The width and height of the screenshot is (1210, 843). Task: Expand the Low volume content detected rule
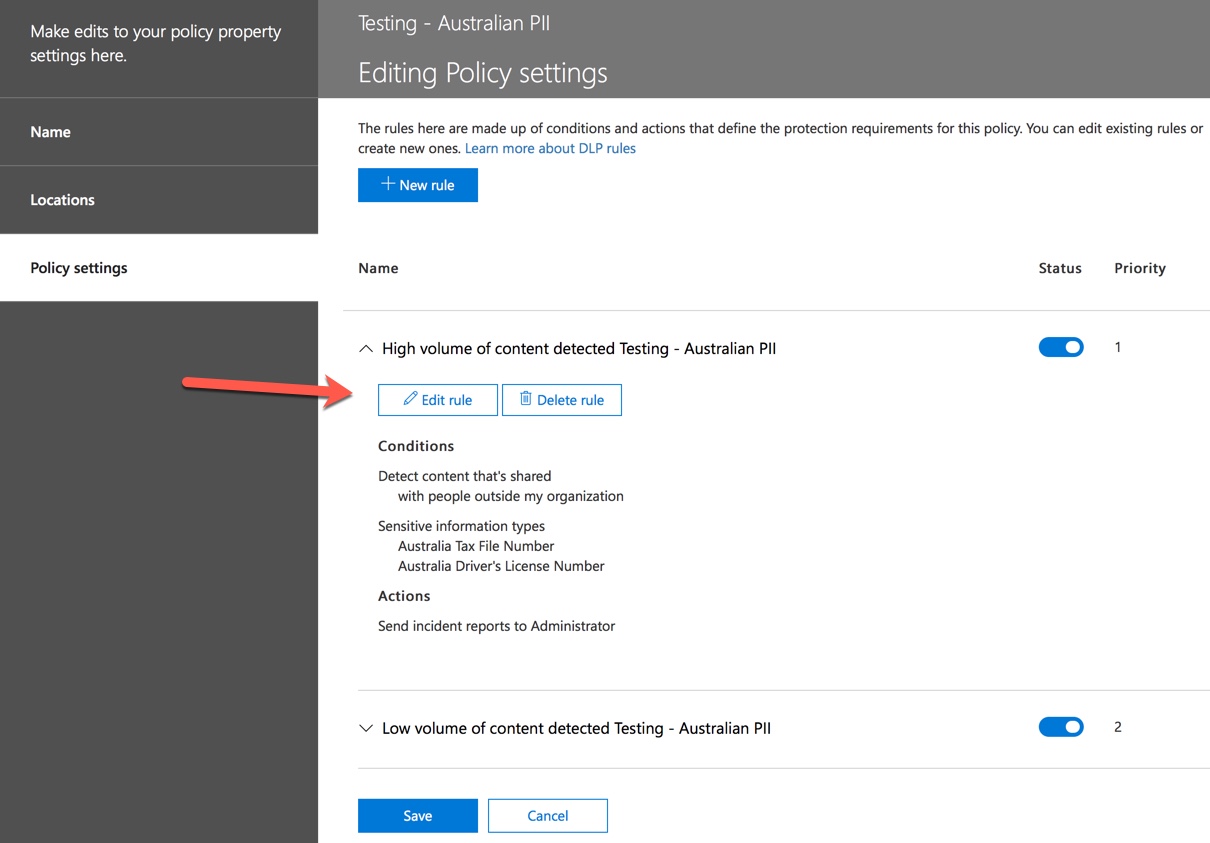click(x=366, y=729)
